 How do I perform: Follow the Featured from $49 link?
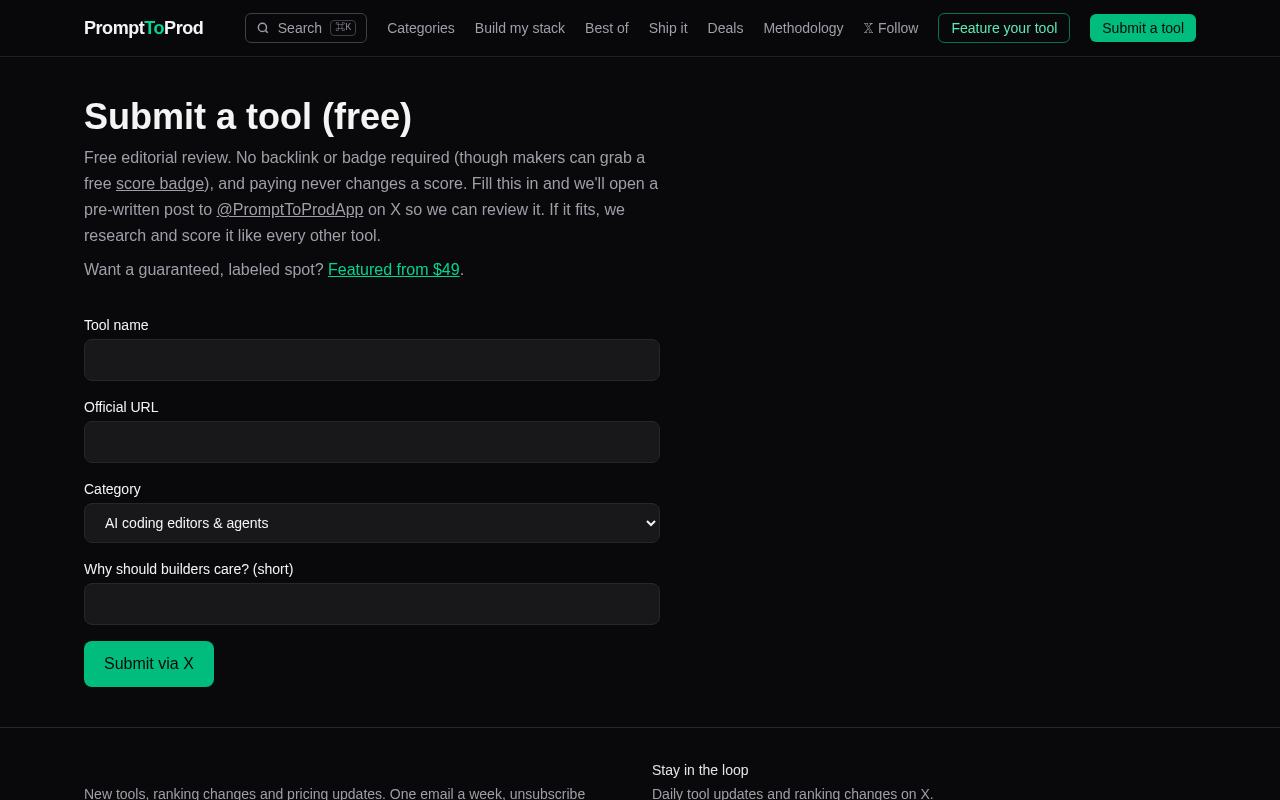click(x=394, y=270)
